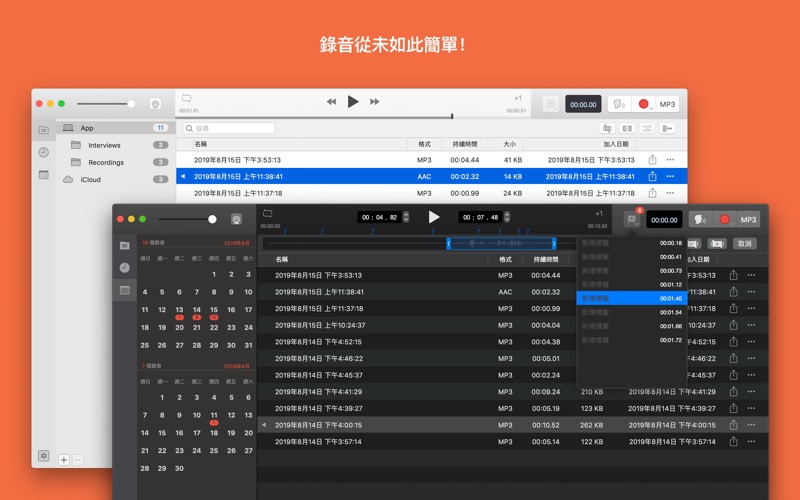The height and width of the screenshot is (500, 800).
Task: Open the MP3 format selector in the light window
Action: point(667,104)
